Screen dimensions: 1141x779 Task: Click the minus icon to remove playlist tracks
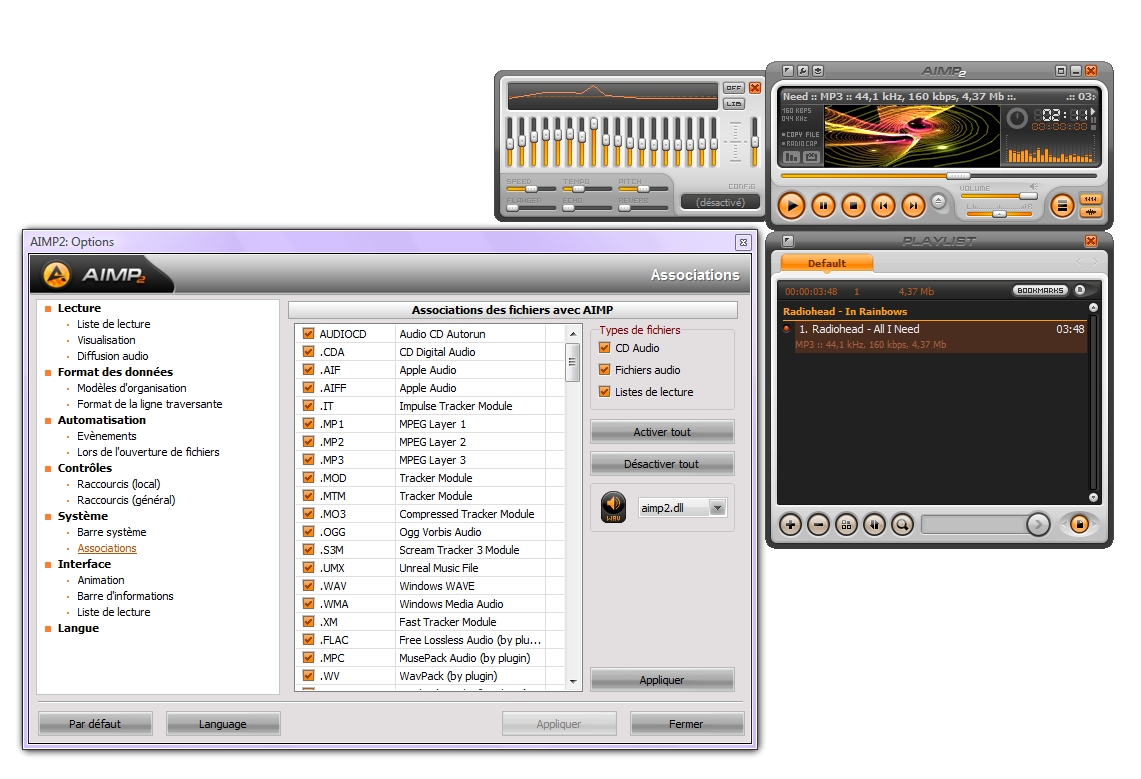tap(818, 524)
